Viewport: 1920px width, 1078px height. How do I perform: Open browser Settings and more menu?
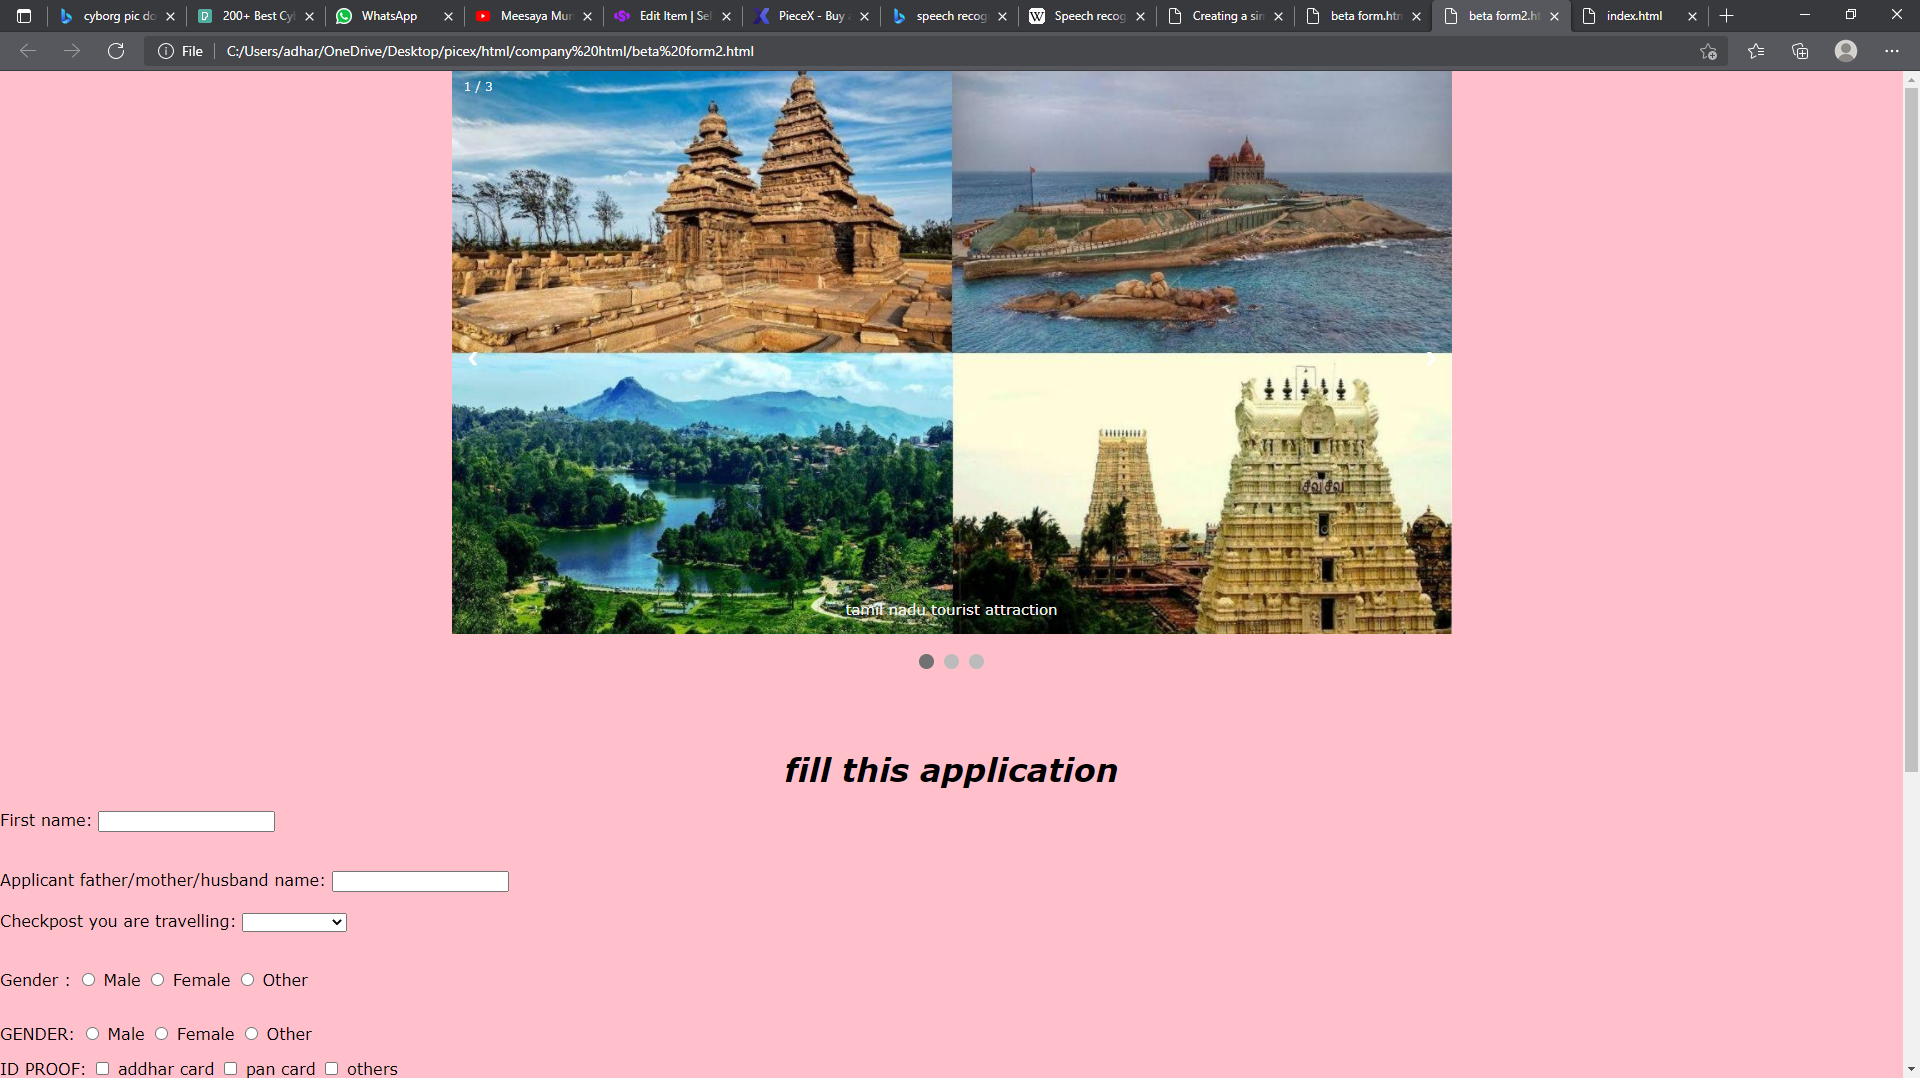[x=1891, y=51]
